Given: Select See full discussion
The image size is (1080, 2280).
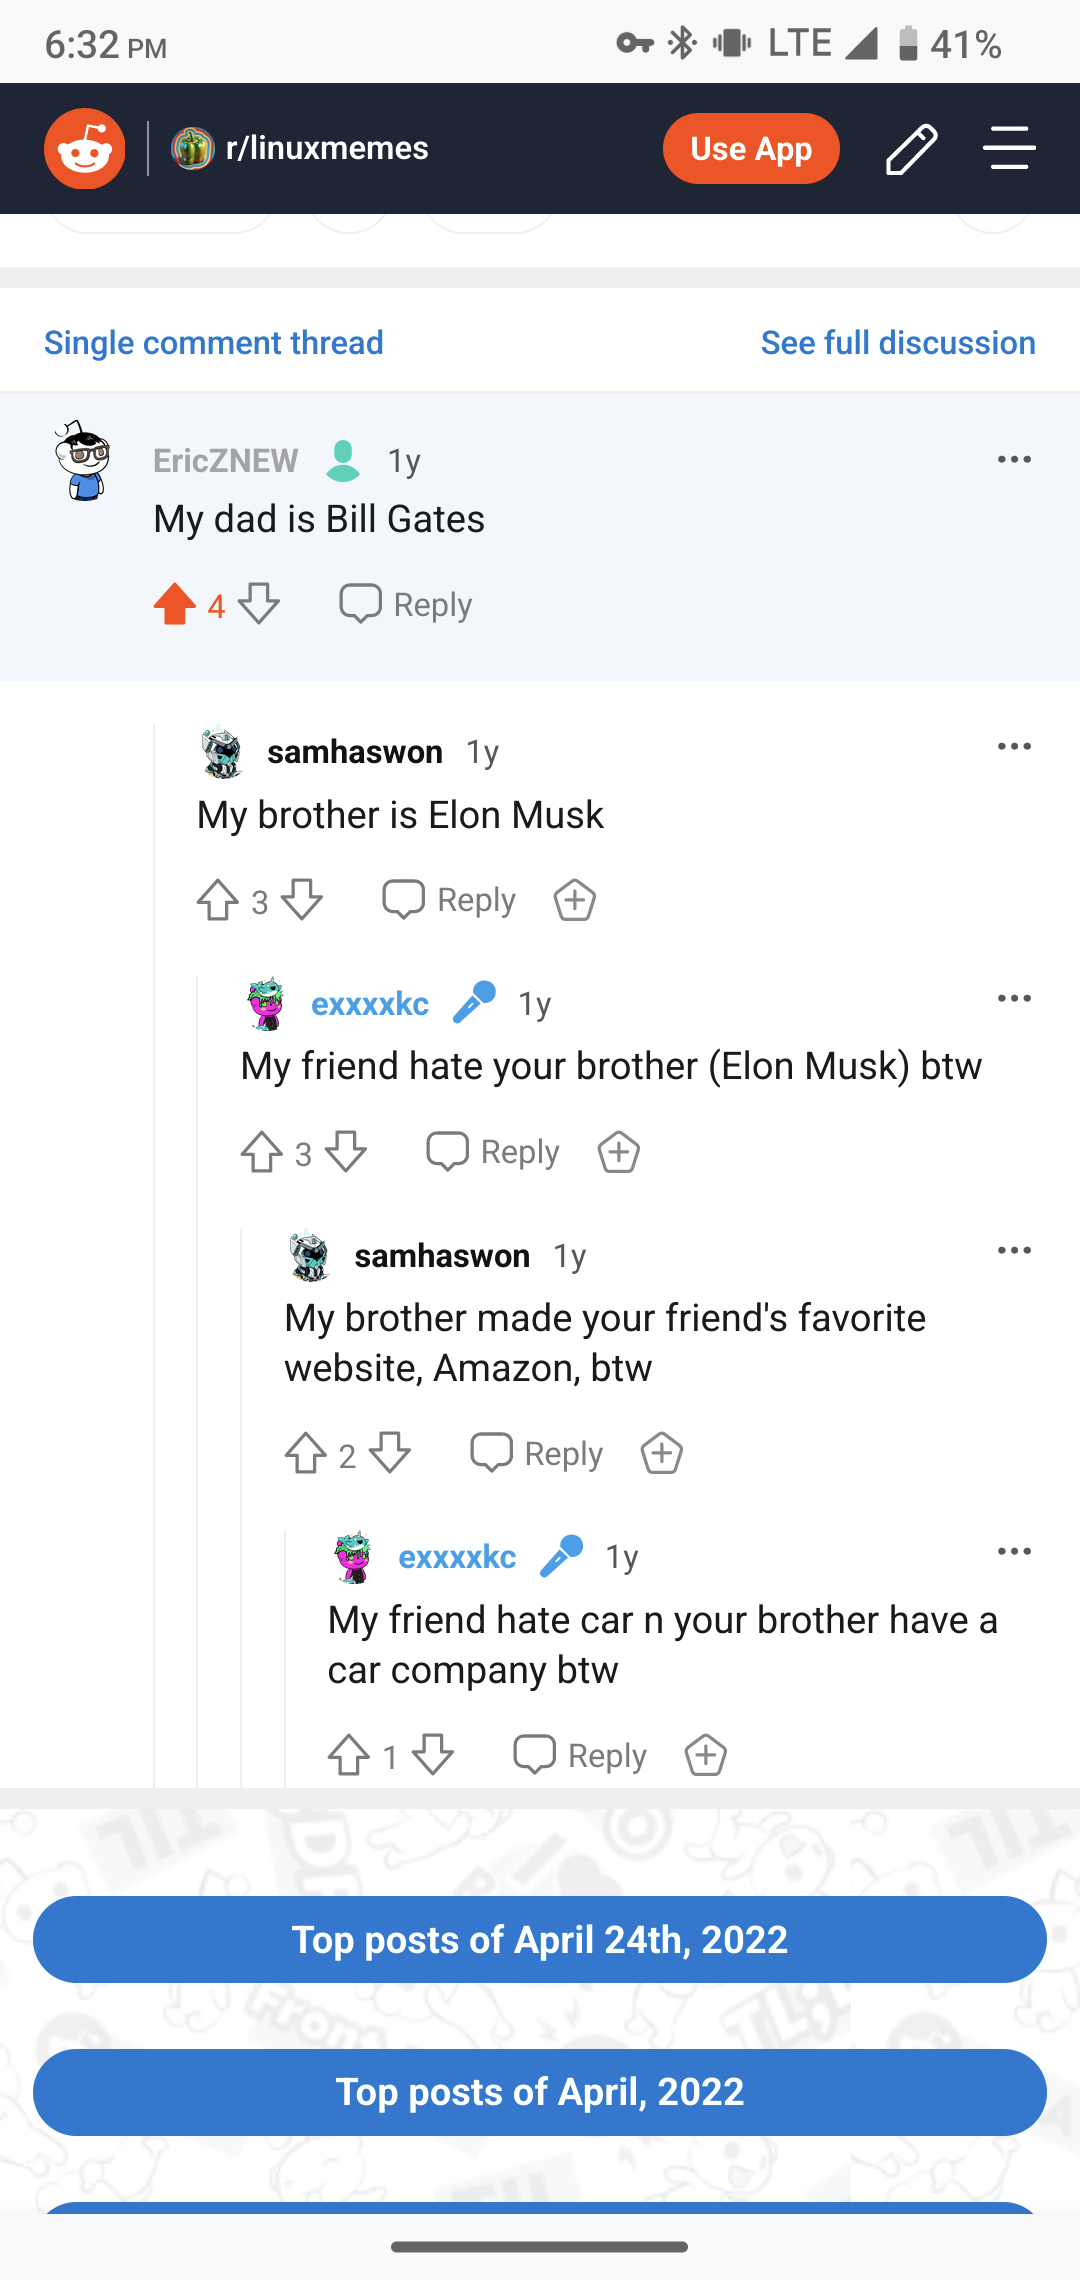Looking at the screenshot, I should coord(897,343).
